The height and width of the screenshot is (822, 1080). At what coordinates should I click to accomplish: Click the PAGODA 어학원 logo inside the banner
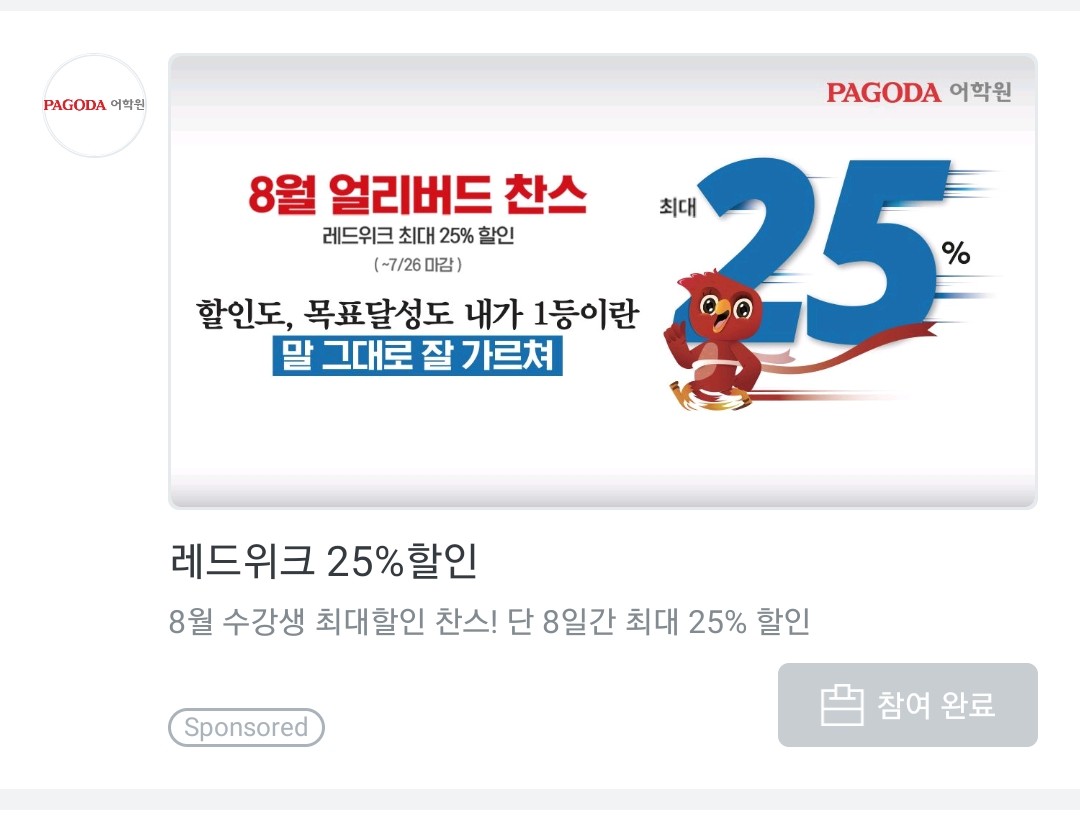point(918,92)
